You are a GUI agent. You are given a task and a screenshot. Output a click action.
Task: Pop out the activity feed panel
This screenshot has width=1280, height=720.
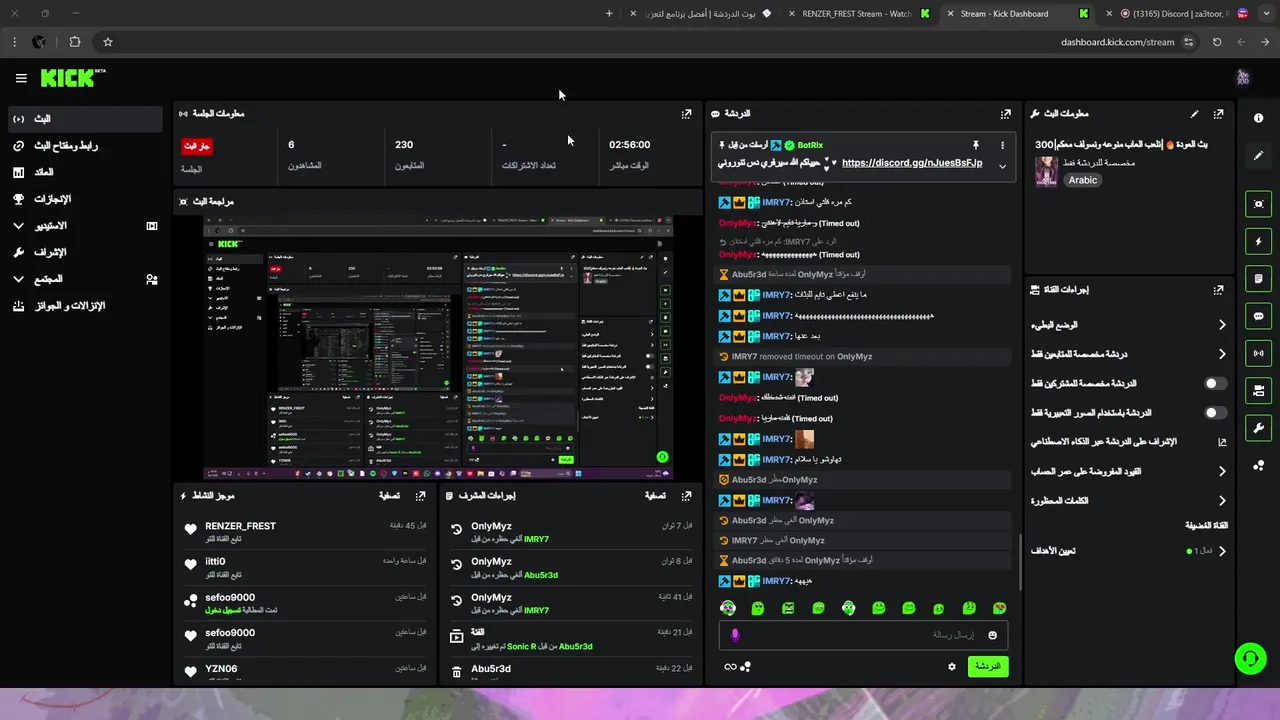pos(421,495)
